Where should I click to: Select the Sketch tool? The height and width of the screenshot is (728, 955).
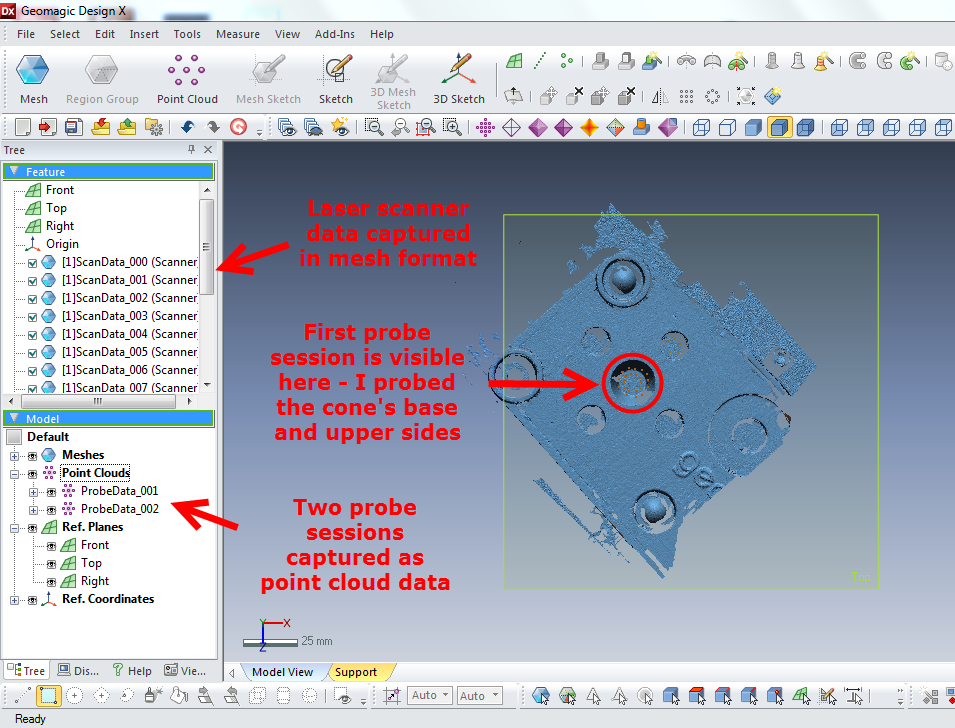coord(335,75)
